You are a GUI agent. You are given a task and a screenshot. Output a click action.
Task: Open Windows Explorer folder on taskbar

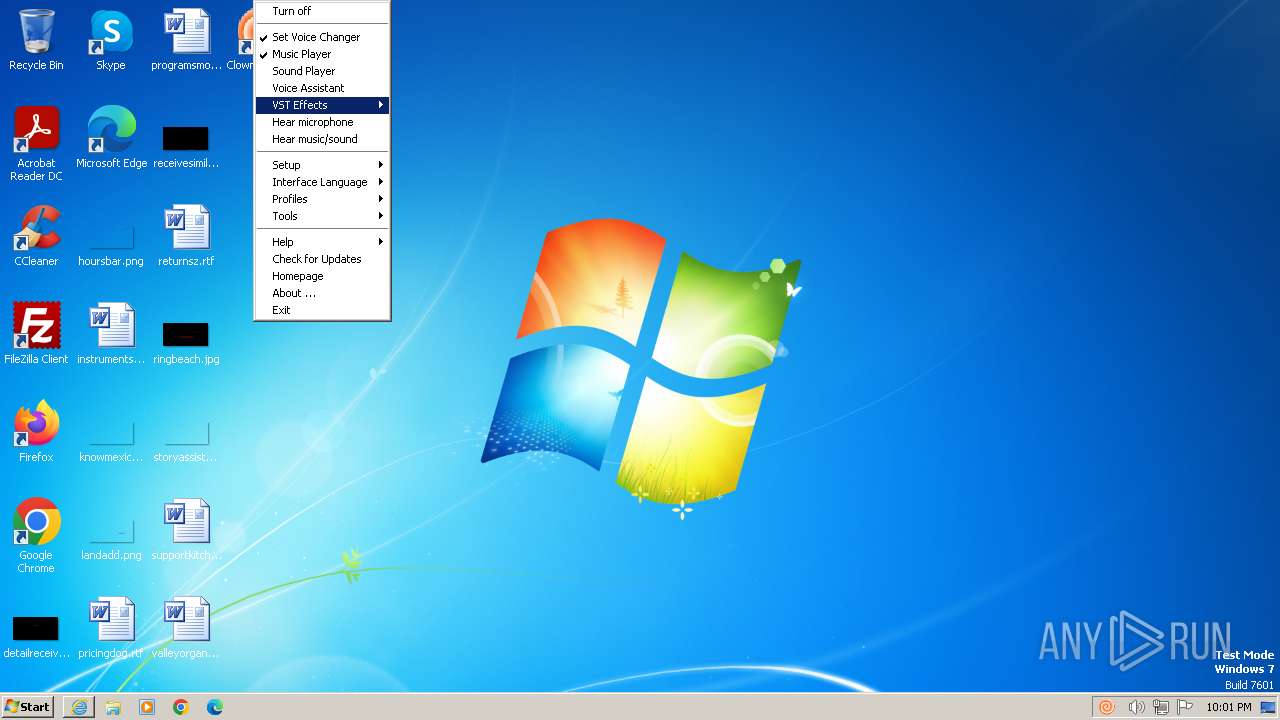point(113,707)
